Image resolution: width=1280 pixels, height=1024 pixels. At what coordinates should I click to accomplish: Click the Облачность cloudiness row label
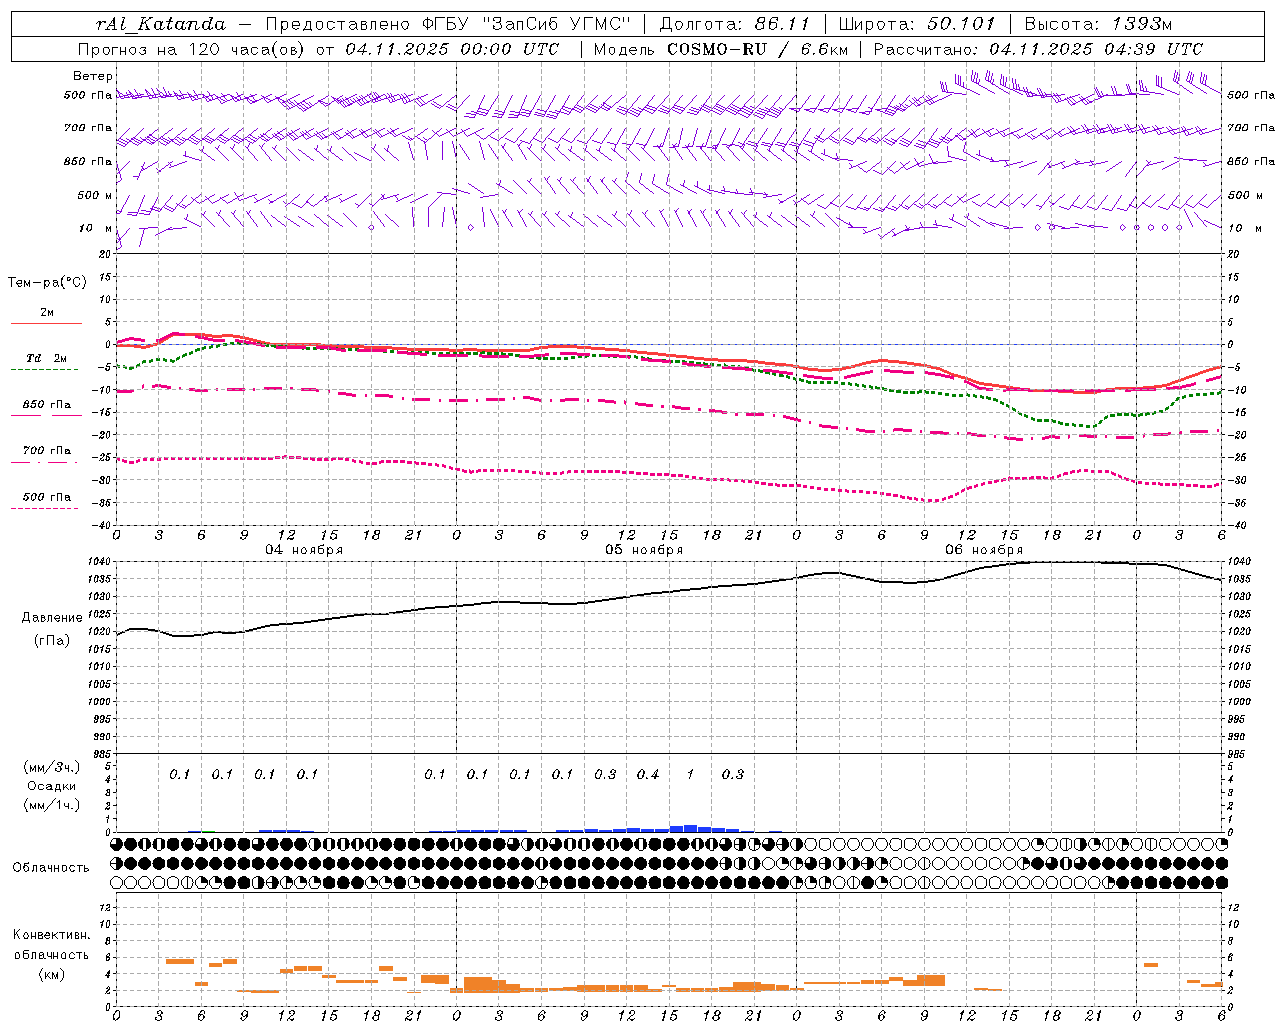tap(51, 868)
